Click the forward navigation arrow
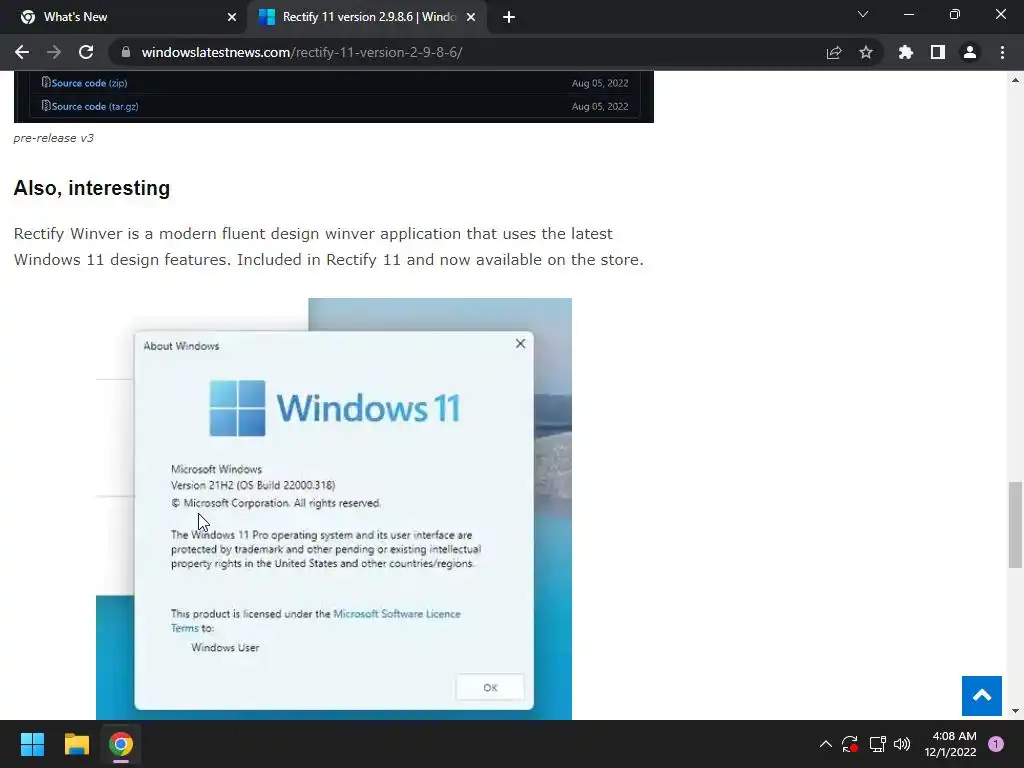The image size is (1024, 768). pyautogui.click(x=54, y=52)
